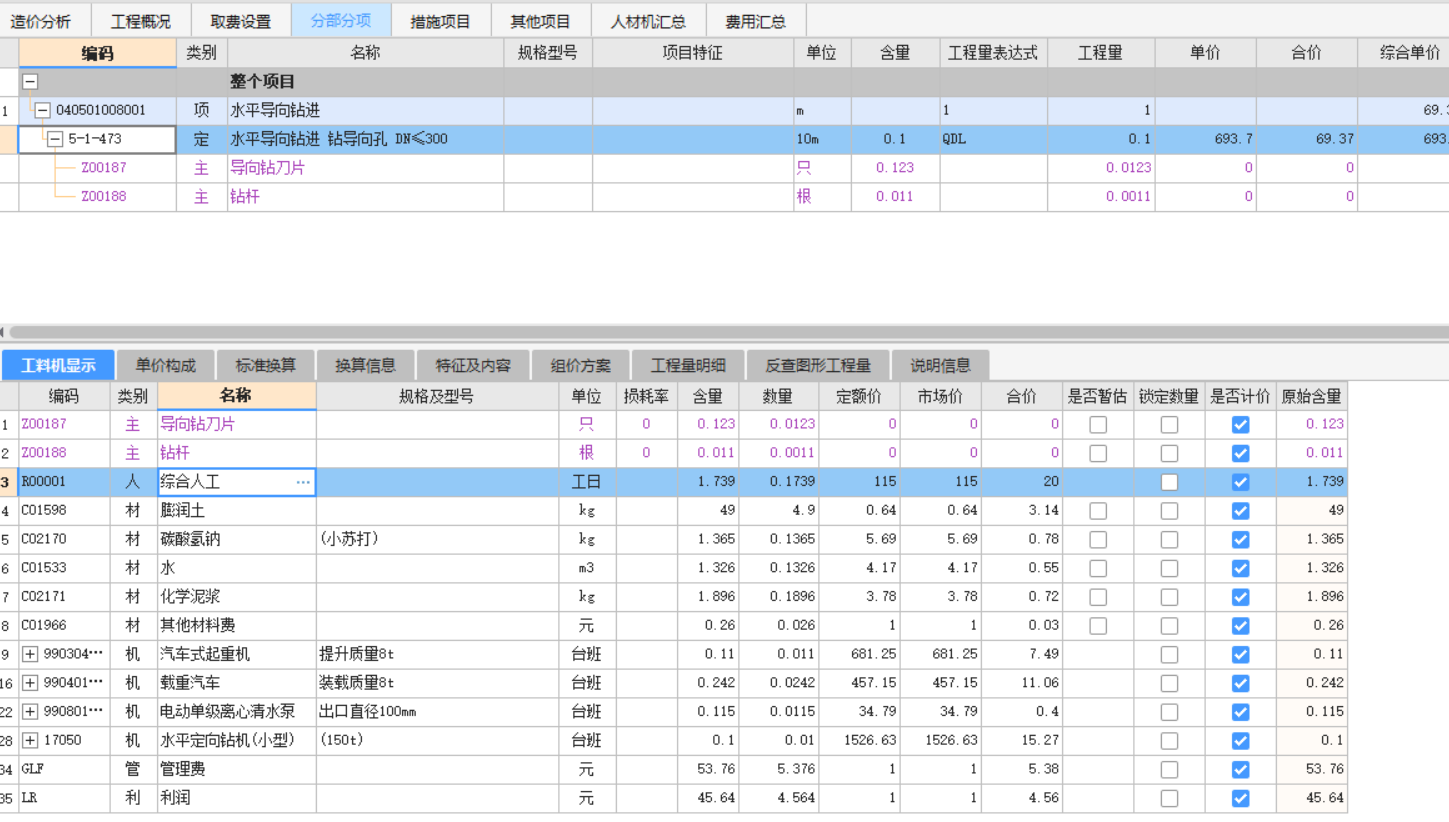1449x822 pixels.
Task: Click unit price 693.7 in quota row
Action: tap(1205, 139)
